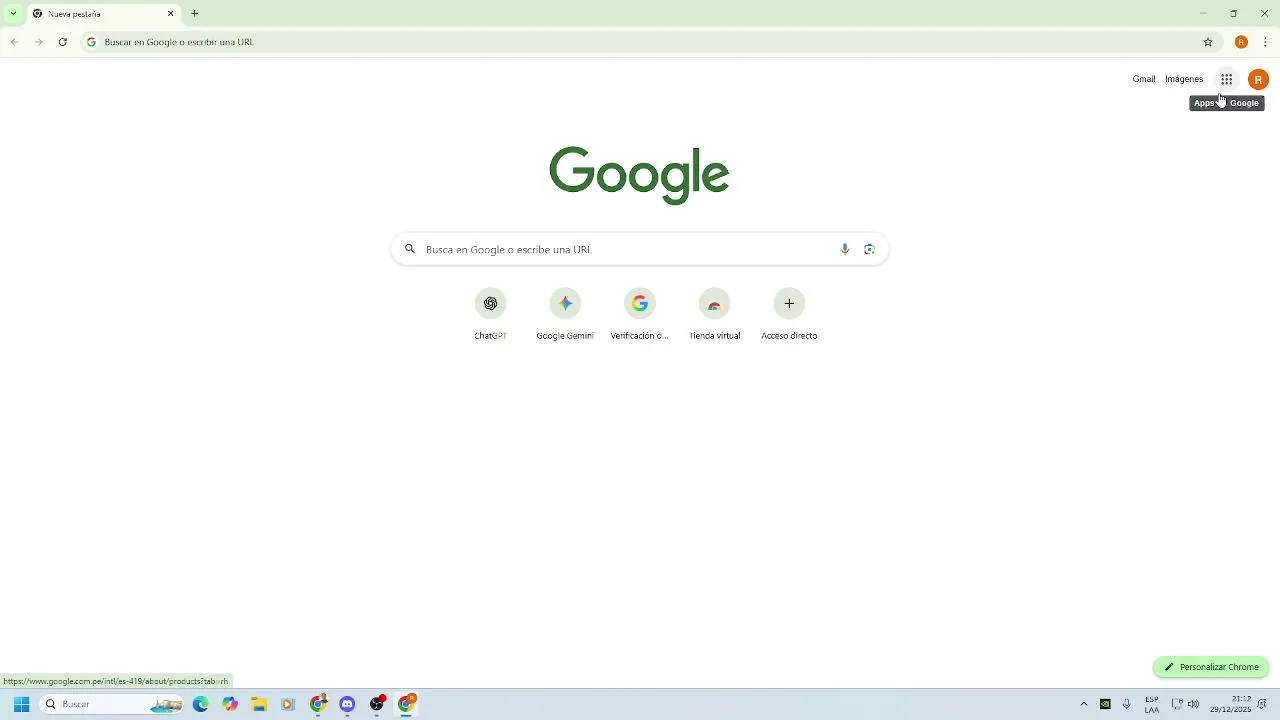Viewport: 1280px width, 720px height.
Task: Reload the current page
Action: [62, 42]
